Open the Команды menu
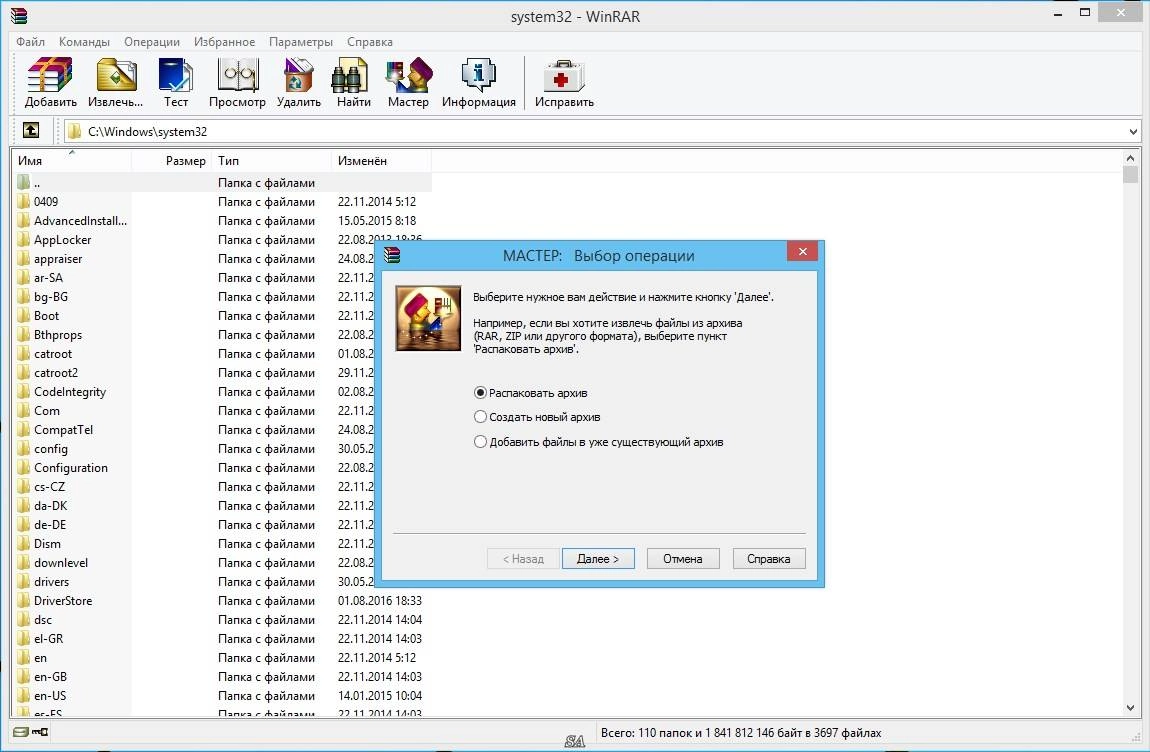 click(84, 42)
